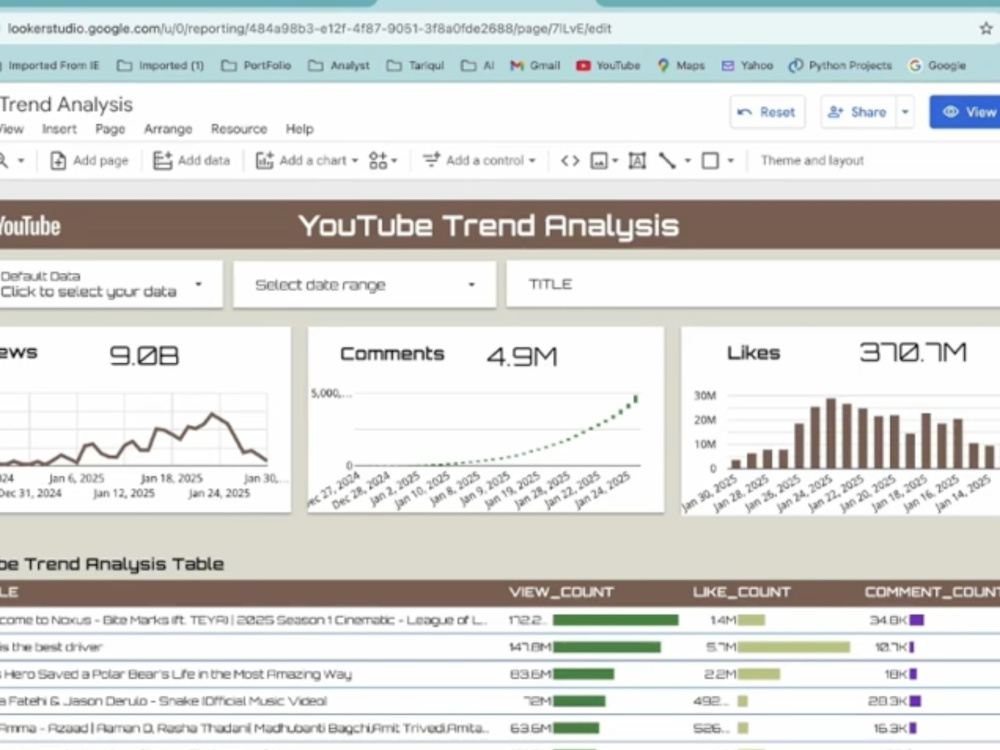Screen dimensions: 1000x750
Task: Select the line drawing tool
Action: tap(667, 161)
